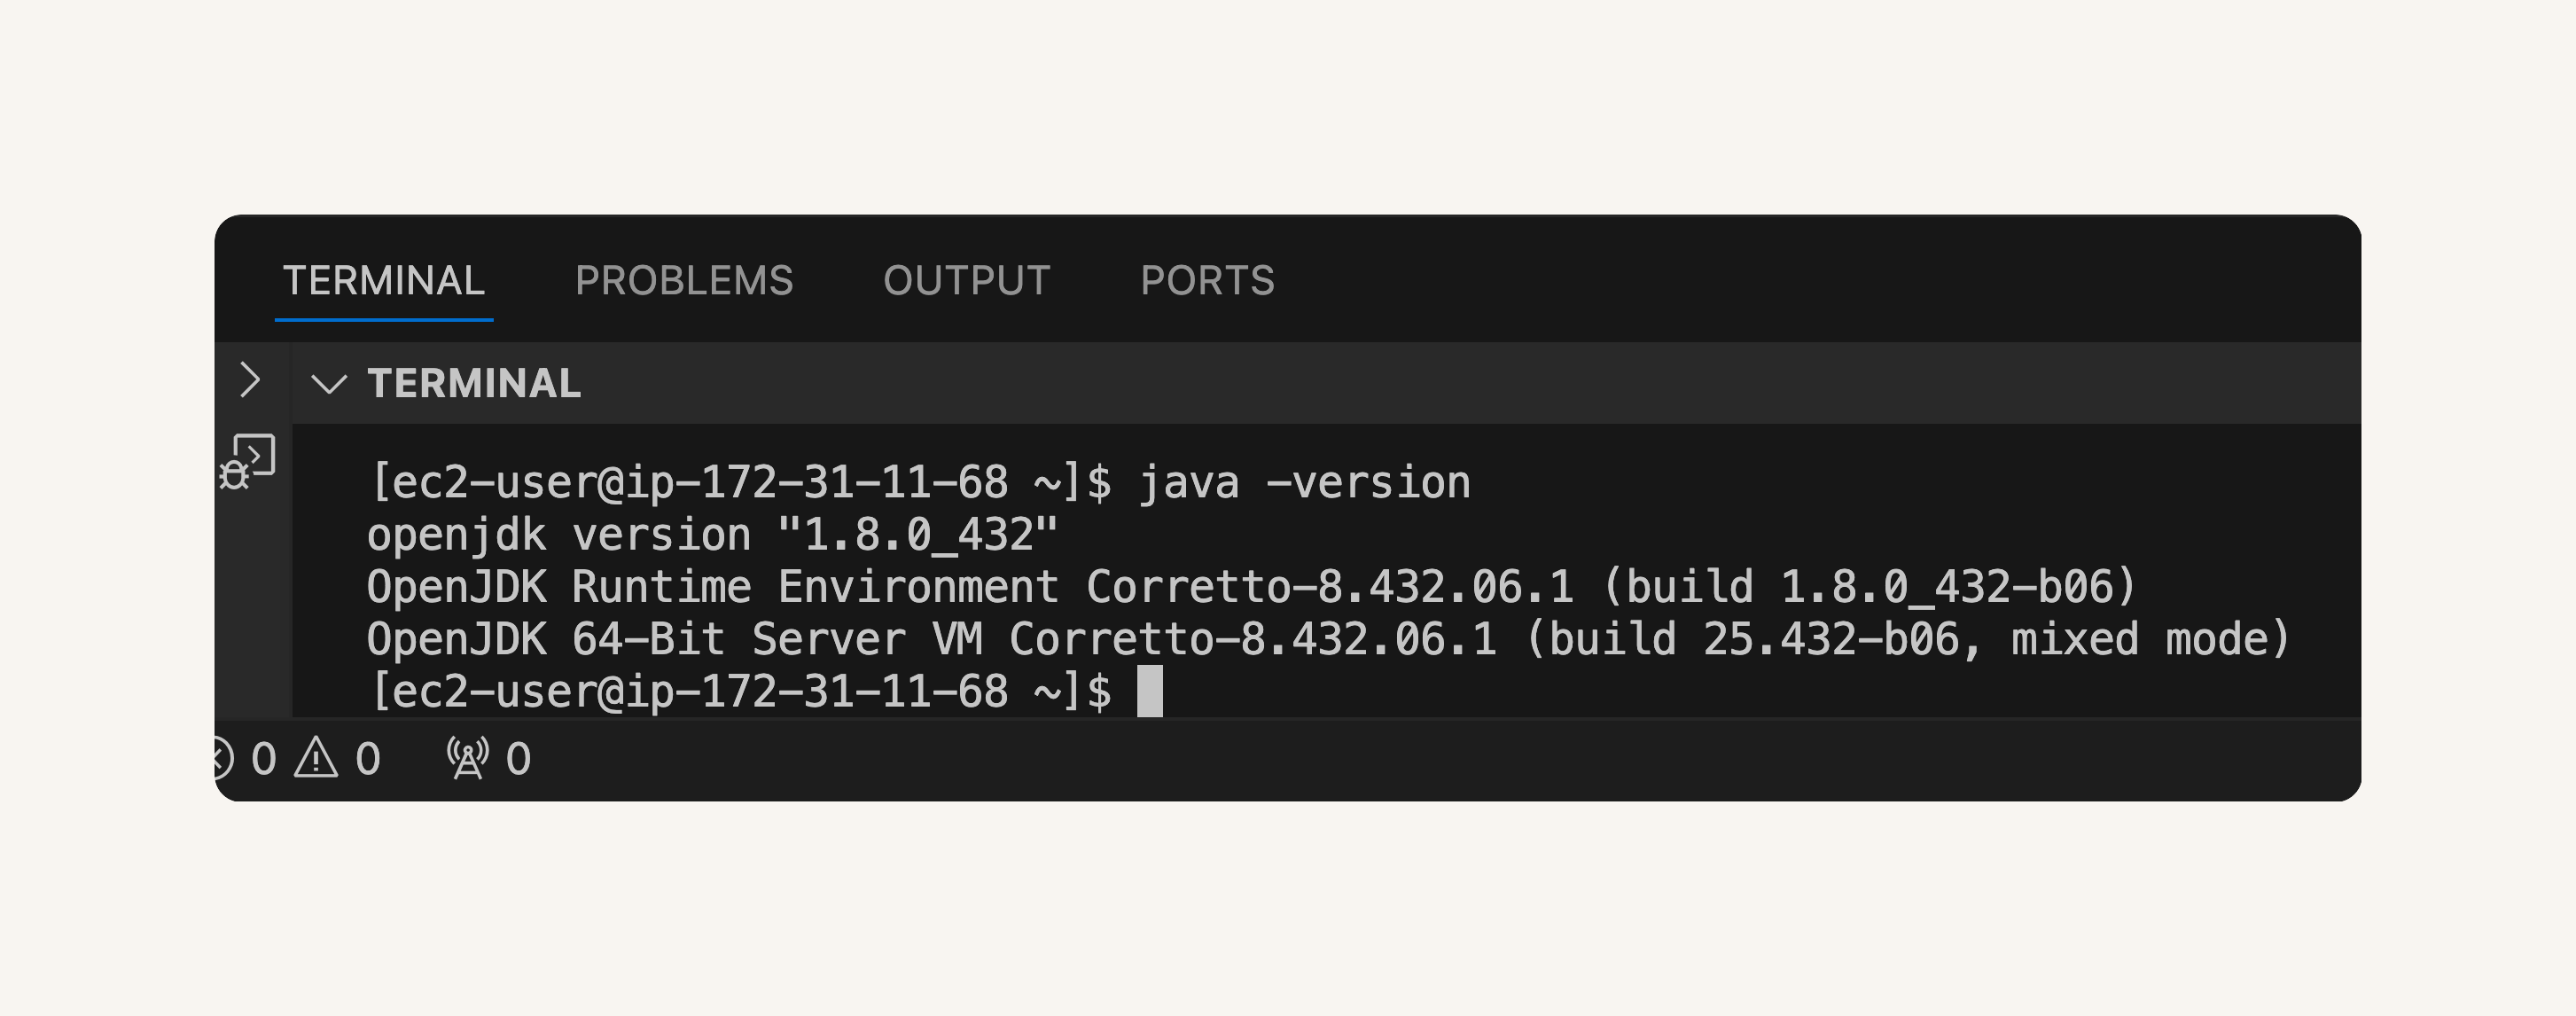Viewport: 2576px width, 1016px height.
Task: Collapse the TERMINAL section chevron
Action: [329, 383]
